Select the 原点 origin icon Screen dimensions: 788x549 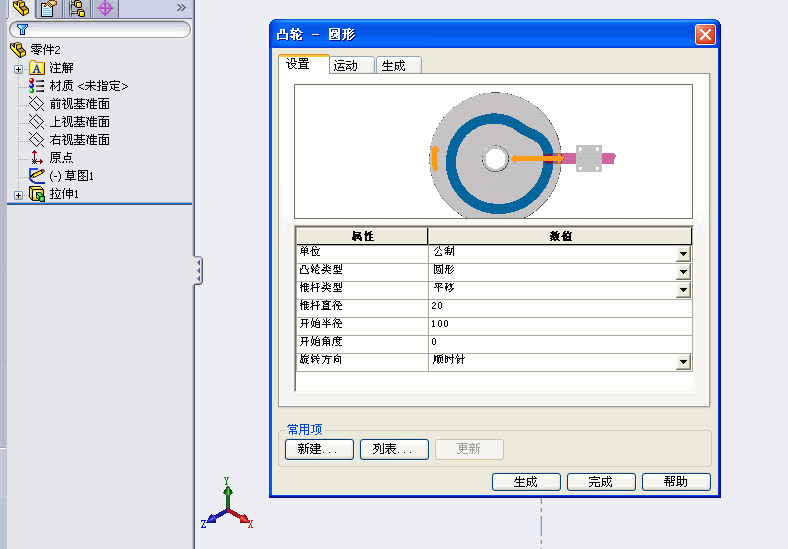[x=37, y=157]
